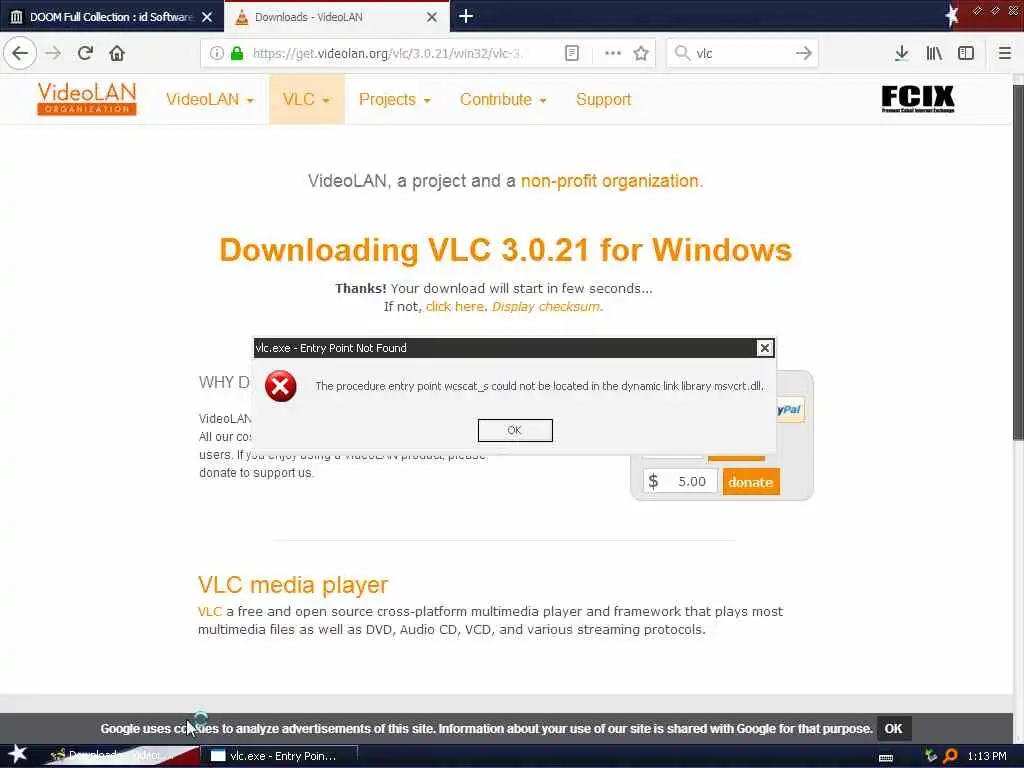The width and height of the screenshot is (1024, 768).
Task: Click the browser Forward arrow button
Action: (x=53, y=53)
